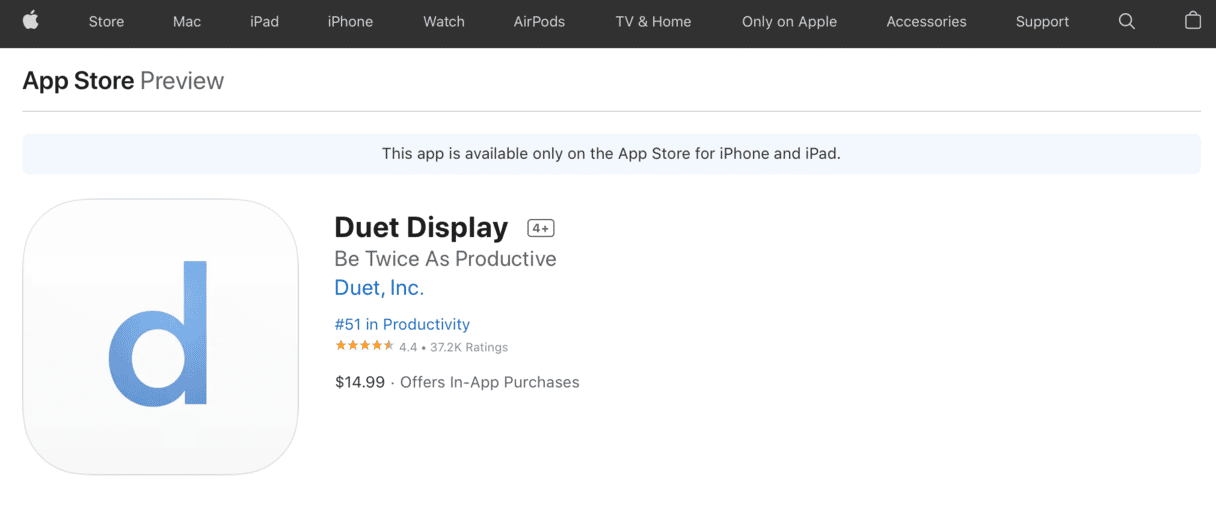The width and height of the screenshot is (1216, 509).
Task: Go to the iPad section
Action: 264,21
